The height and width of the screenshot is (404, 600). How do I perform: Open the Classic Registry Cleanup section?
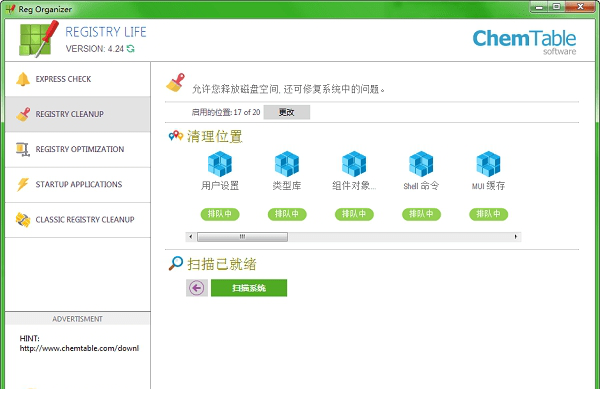pos(78,220)
